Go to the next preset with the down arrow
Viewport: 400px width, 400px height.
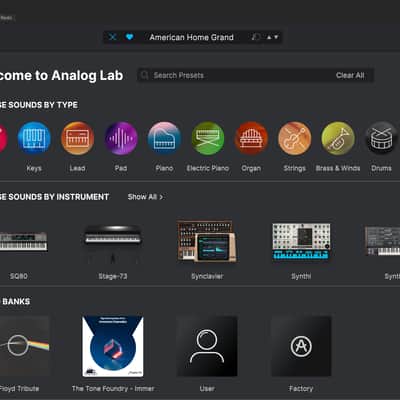coord(276,37)
